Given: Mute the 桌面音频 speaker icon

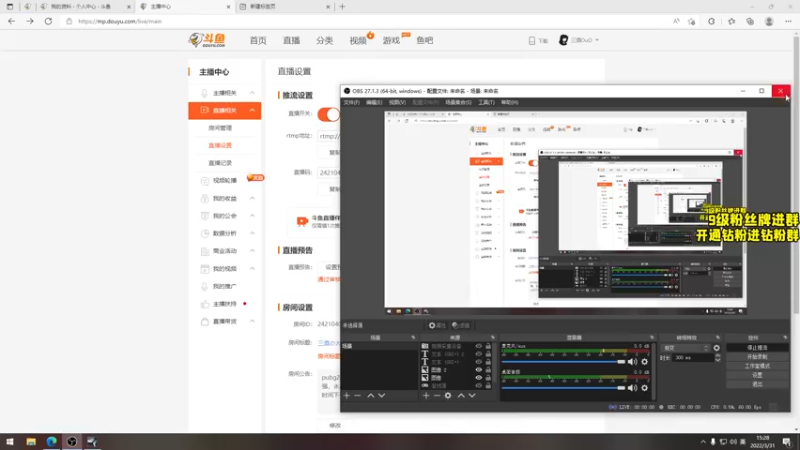Looking at the screenshot, I should pyautogui.click(x=632, y=388).
